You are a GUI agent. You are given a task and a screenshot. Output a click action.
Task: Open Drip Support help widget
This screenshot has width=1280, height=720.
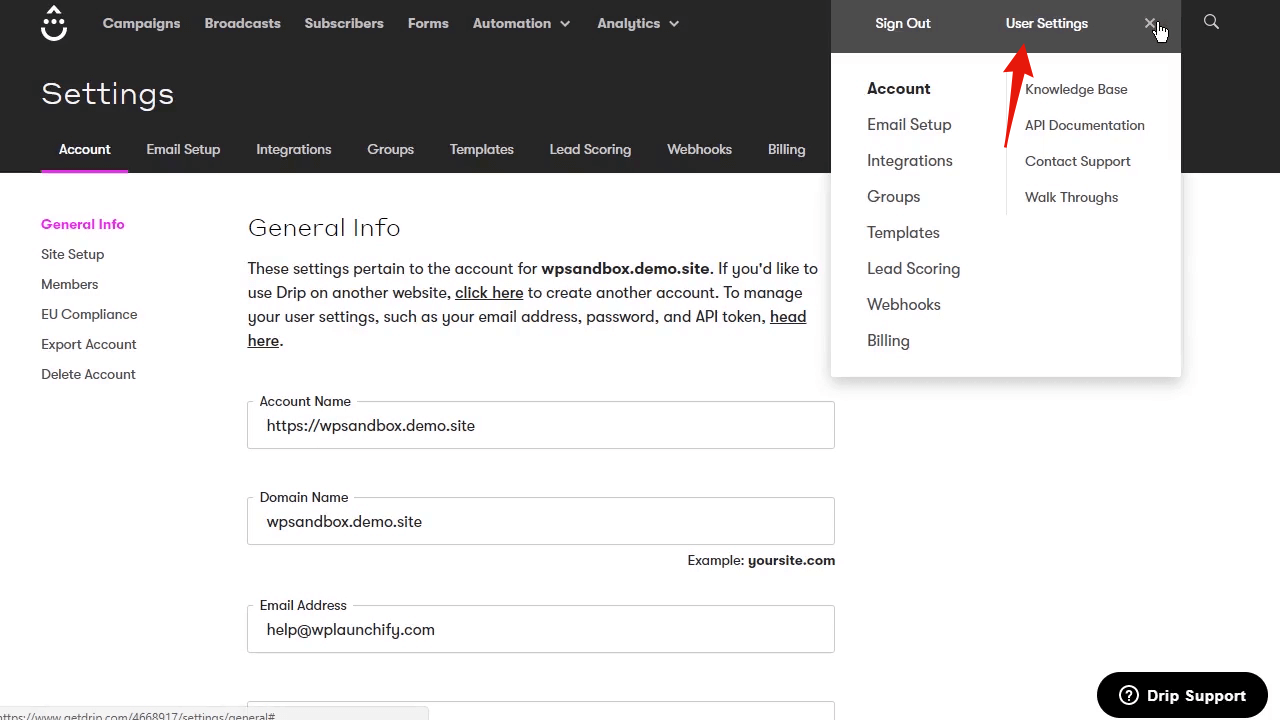[1182, 695]
